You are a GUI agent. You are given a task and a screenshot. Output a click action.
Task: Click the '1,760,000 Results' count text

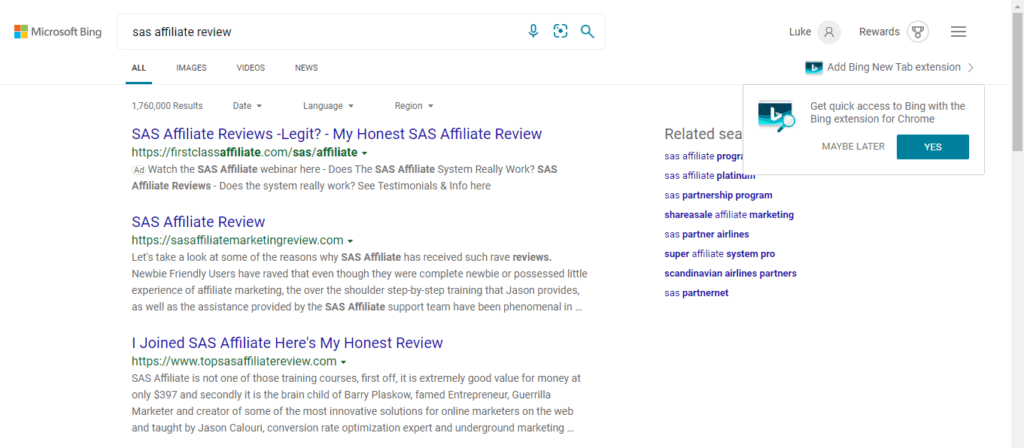pos(167,106)
